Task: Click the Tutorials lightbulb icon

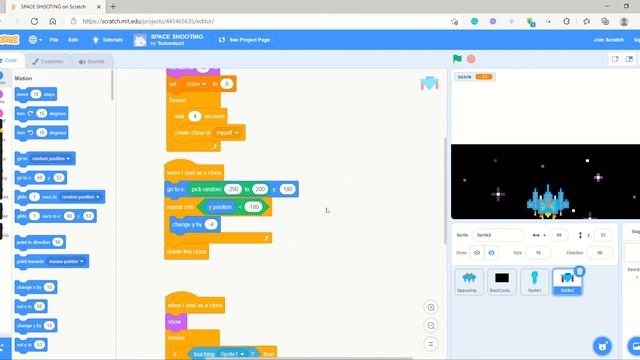Action: pyautogui.click(x=96, y=40)
